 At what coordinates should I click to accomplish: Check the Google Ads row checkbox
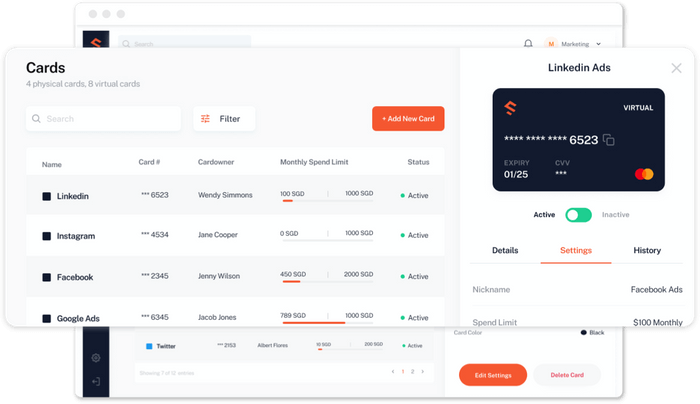pyautogui.click(x=46, y=318)
